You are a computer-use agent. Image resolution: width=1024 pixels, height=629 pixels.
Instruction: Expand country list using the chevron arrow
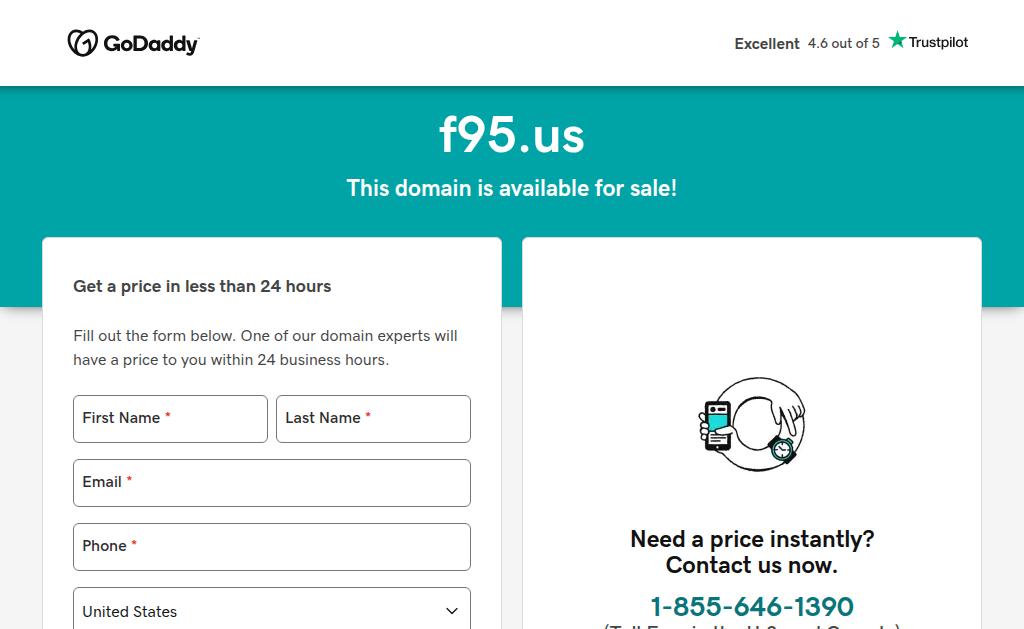click(x=452, y=611)
